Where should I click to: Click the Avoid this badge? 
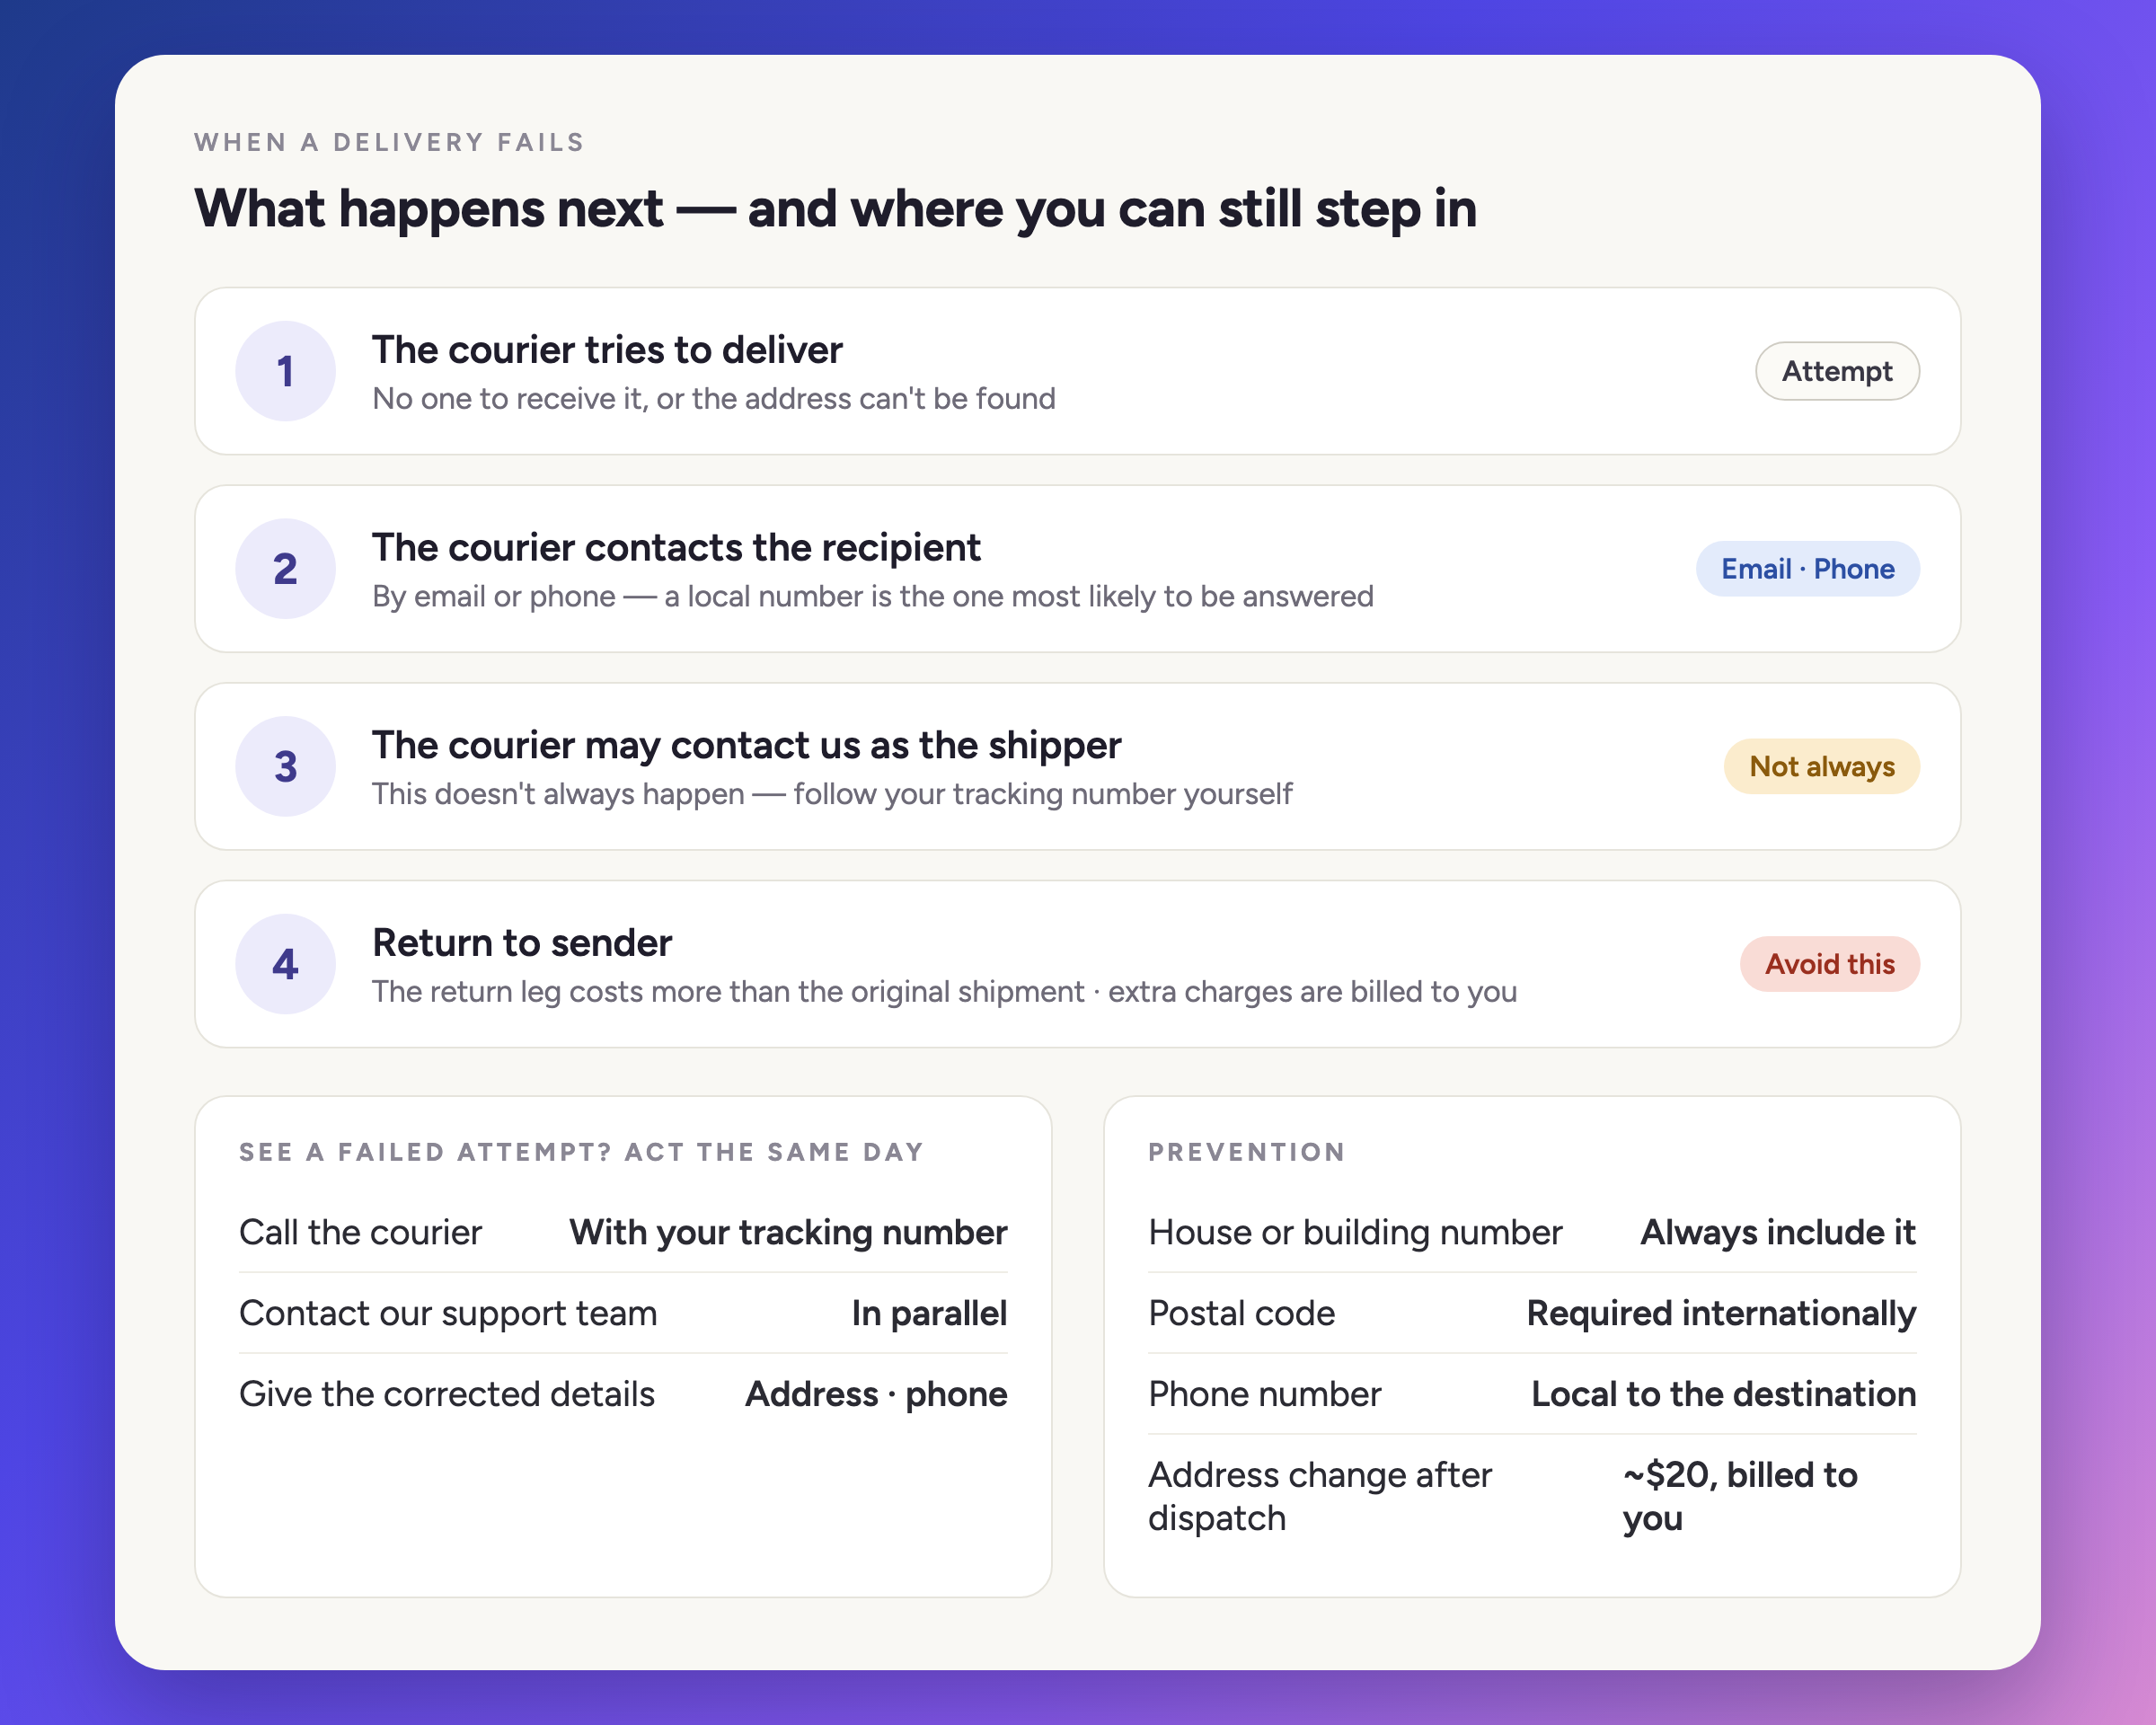(x=1829, y=964)
